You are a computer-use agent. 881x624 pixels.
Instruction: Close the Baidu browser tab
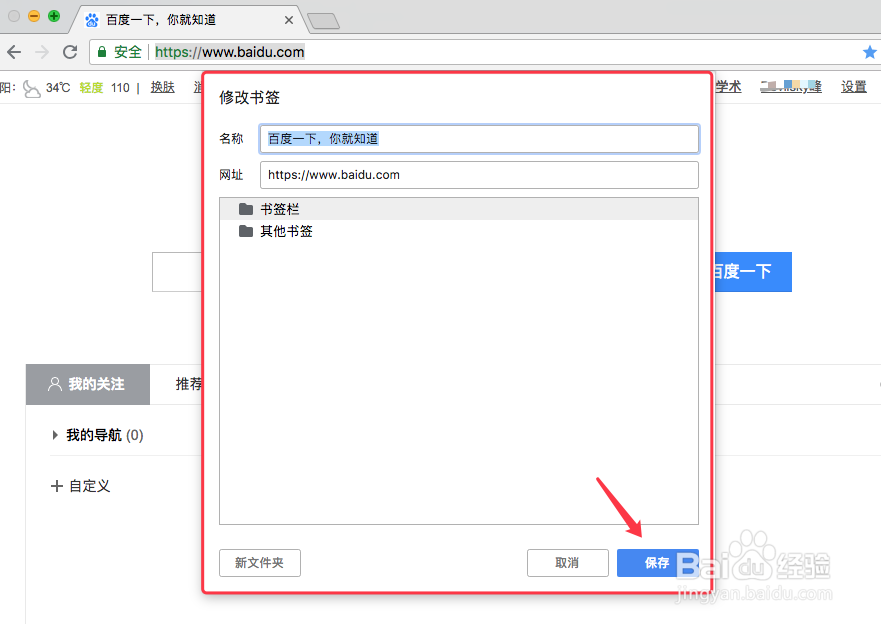289,20
